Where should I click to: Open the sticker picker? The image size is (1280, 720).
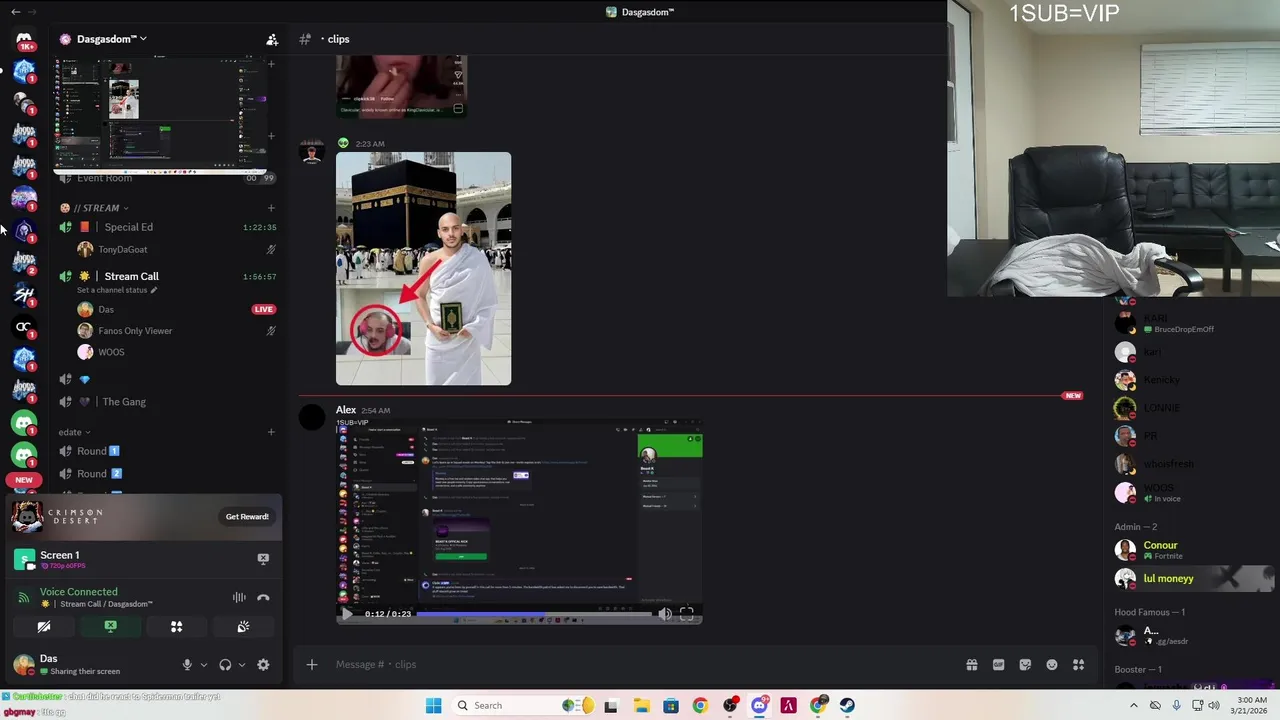coord(1025,665)
